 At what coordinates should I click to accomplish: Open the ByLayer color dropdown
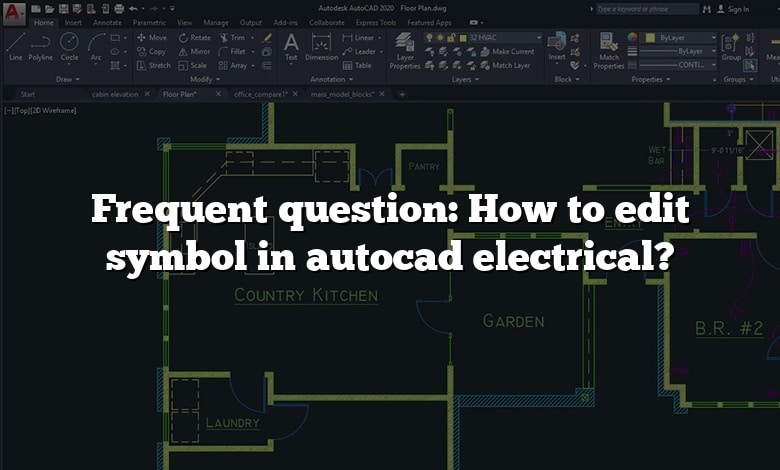point(713,38)
